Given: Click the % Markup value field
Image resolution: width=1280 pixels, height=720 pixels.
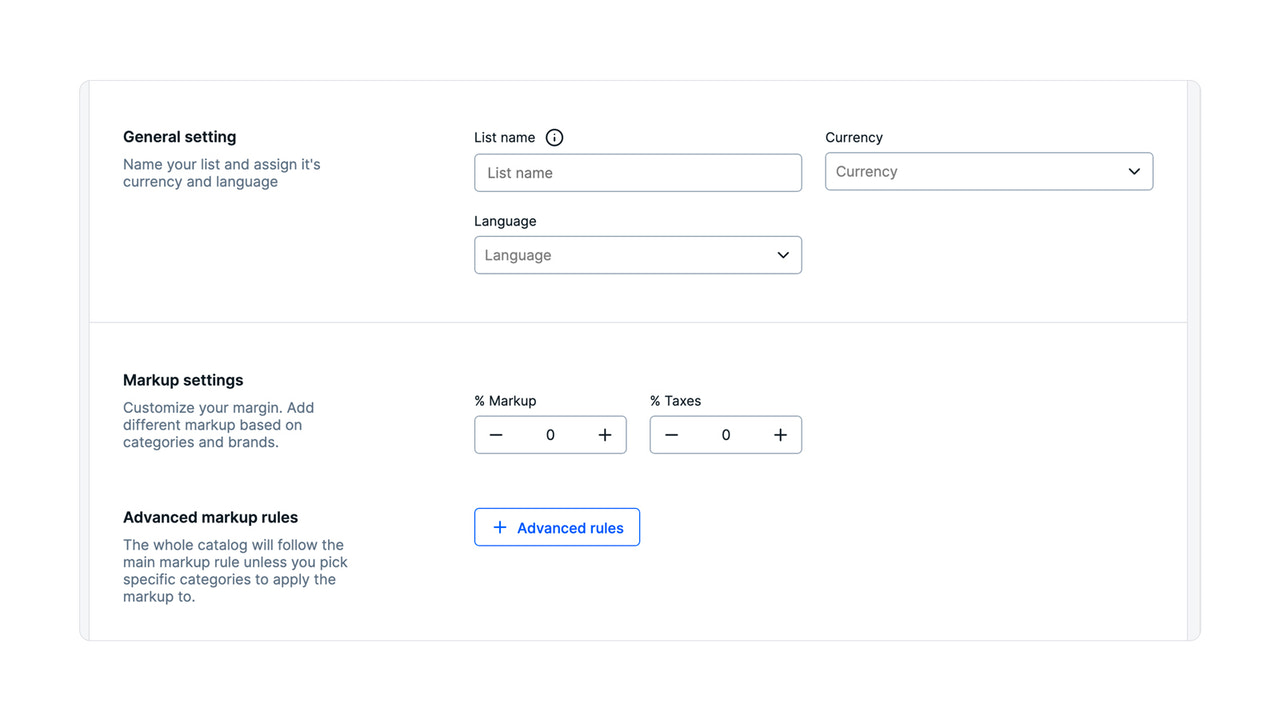Looking at the screenshot, I should coord(550,434).
